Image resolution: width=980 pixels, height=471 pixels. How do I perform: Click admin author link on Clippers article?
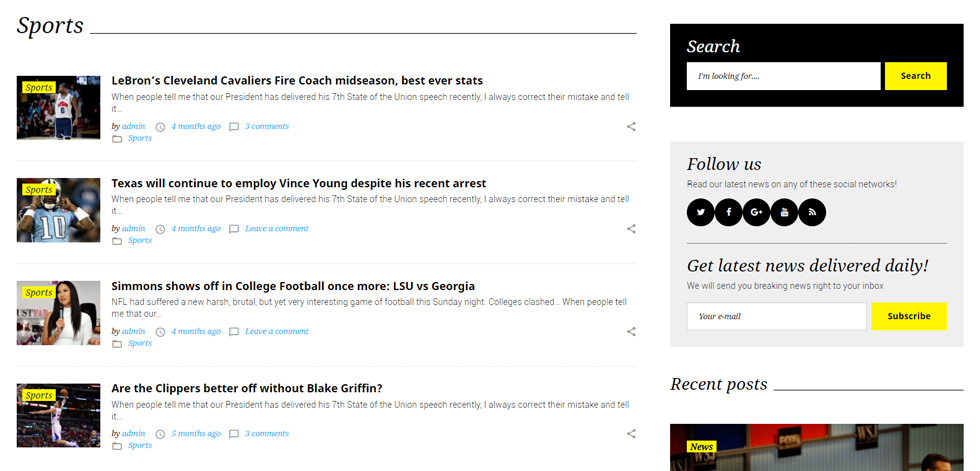pyautogui.click(x=133, y=434)
